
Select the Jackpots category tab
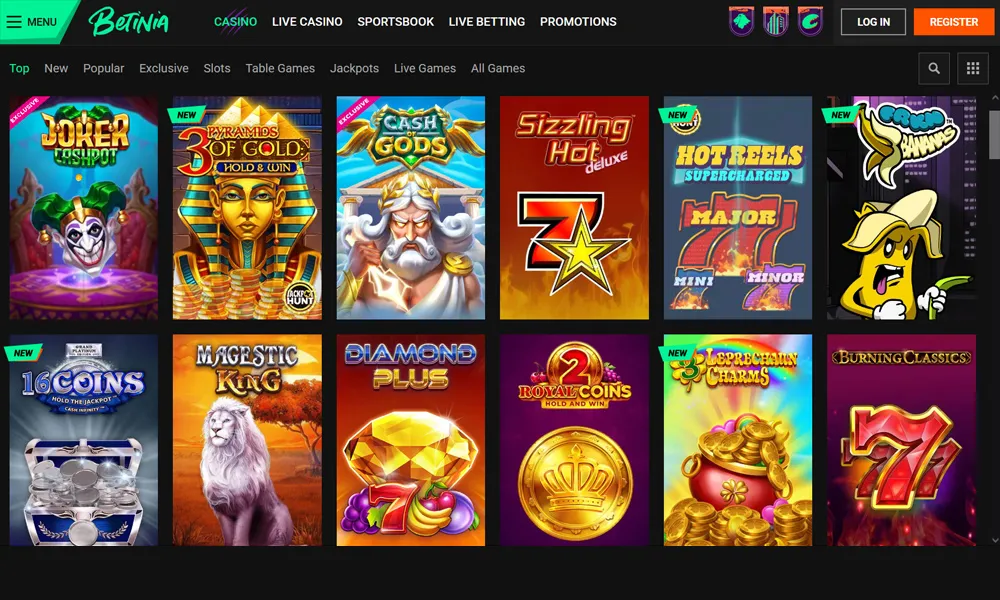[x=354, y=68]
